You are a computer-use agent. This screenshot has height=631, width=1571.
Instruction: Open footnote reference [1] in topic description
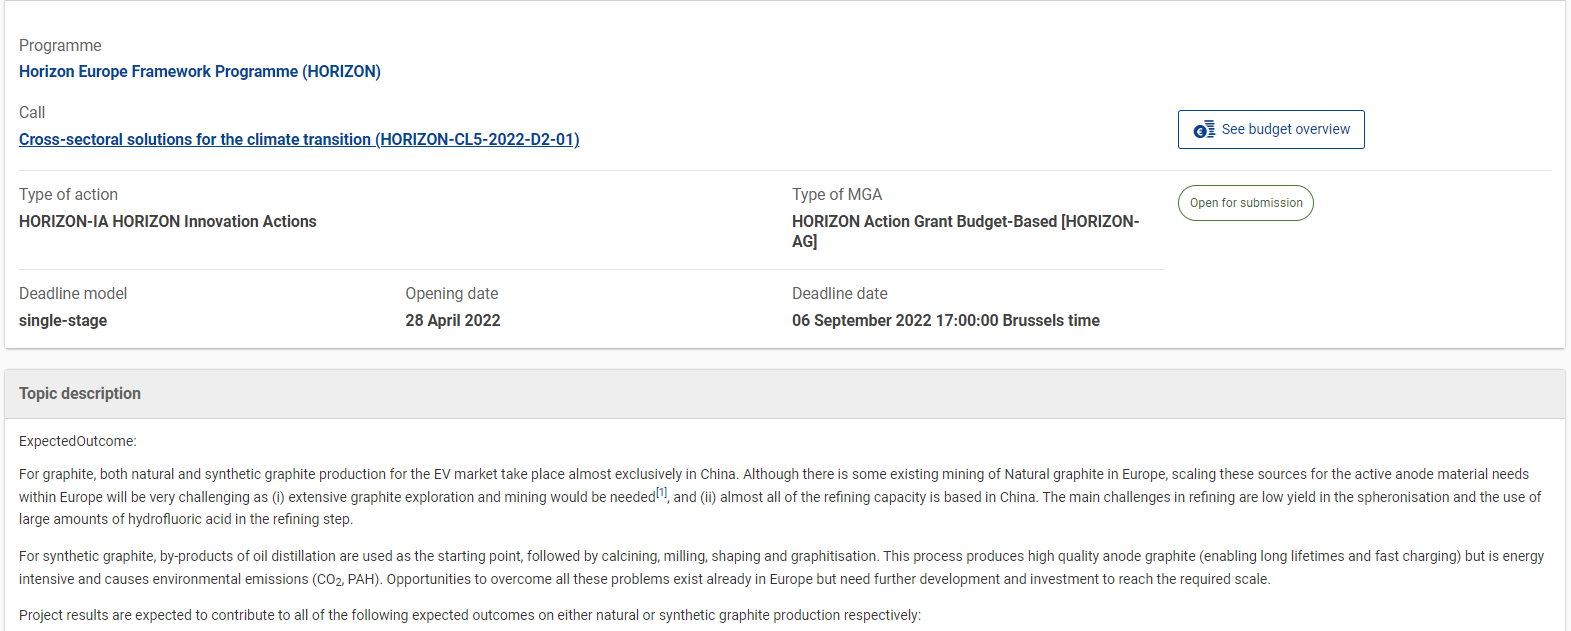pyautogui.click(x=662, y=492)
